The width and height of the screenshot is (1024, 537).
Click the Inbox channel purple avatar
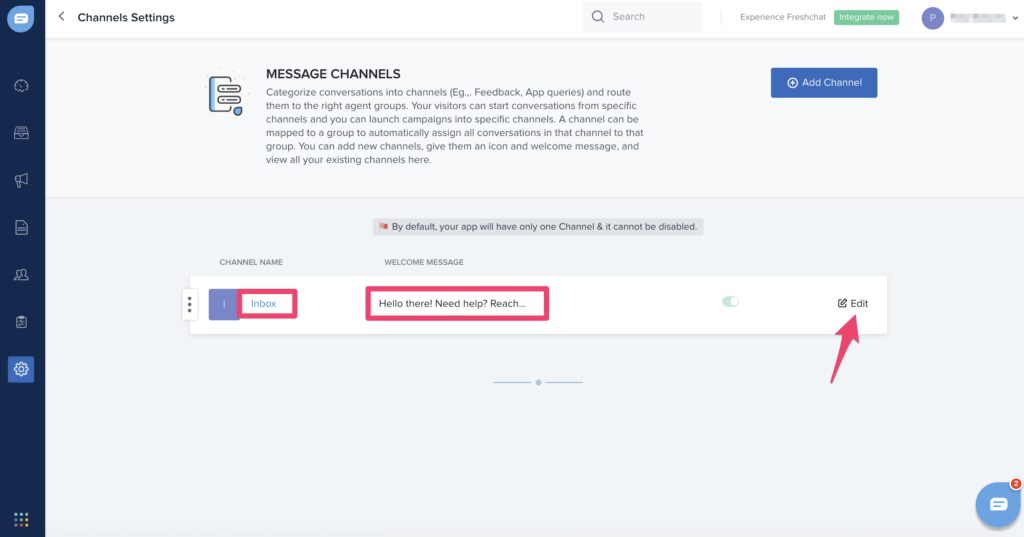tap(224, 304)
